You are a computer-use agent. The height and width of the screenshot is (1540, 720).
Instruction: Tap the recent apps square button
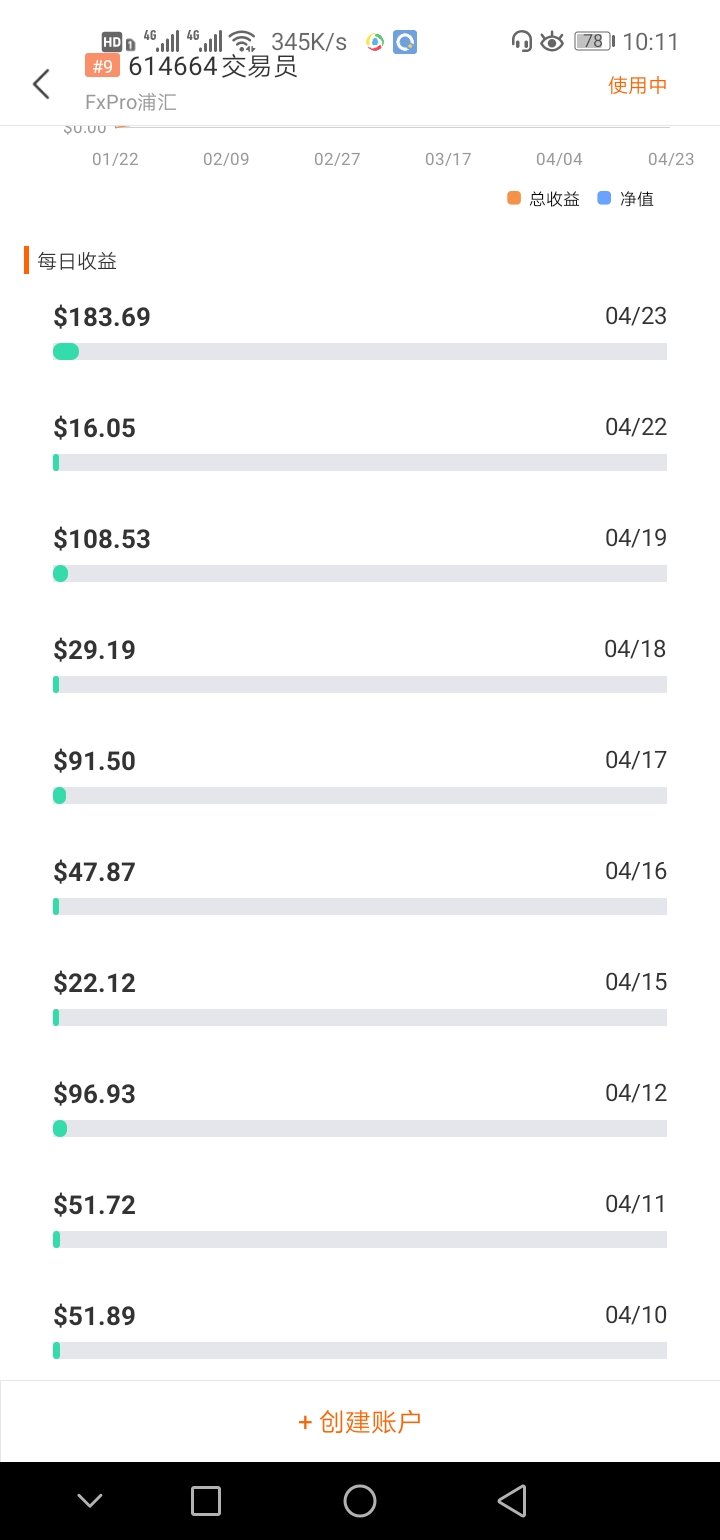(205, 1500)
